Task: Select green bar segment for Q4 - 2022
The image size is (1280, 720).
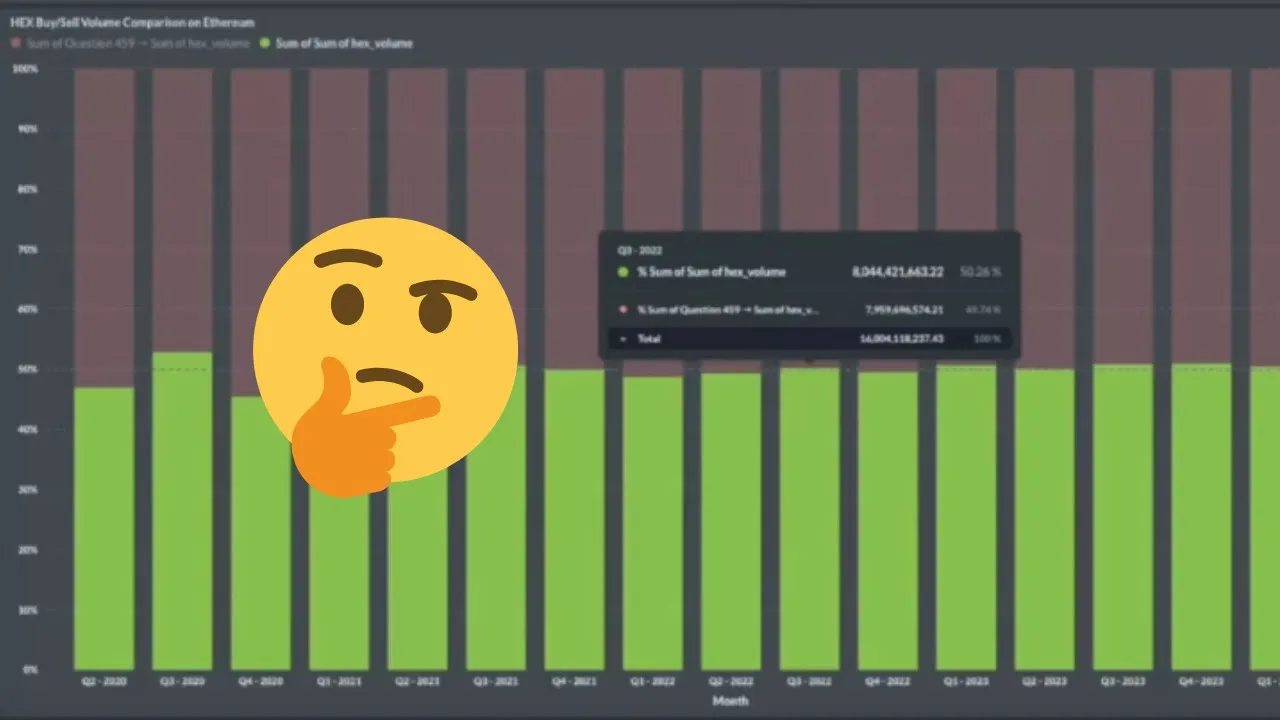Action: (x=888, y=521)
